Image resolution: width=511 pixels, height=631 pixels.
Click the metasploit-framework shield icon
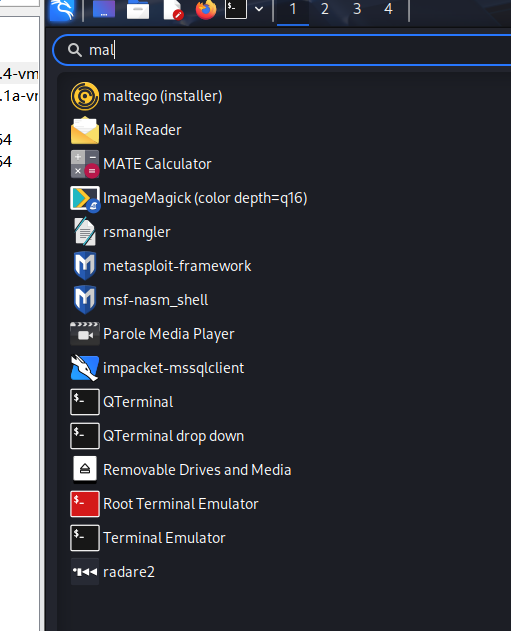tap(85, 266)
